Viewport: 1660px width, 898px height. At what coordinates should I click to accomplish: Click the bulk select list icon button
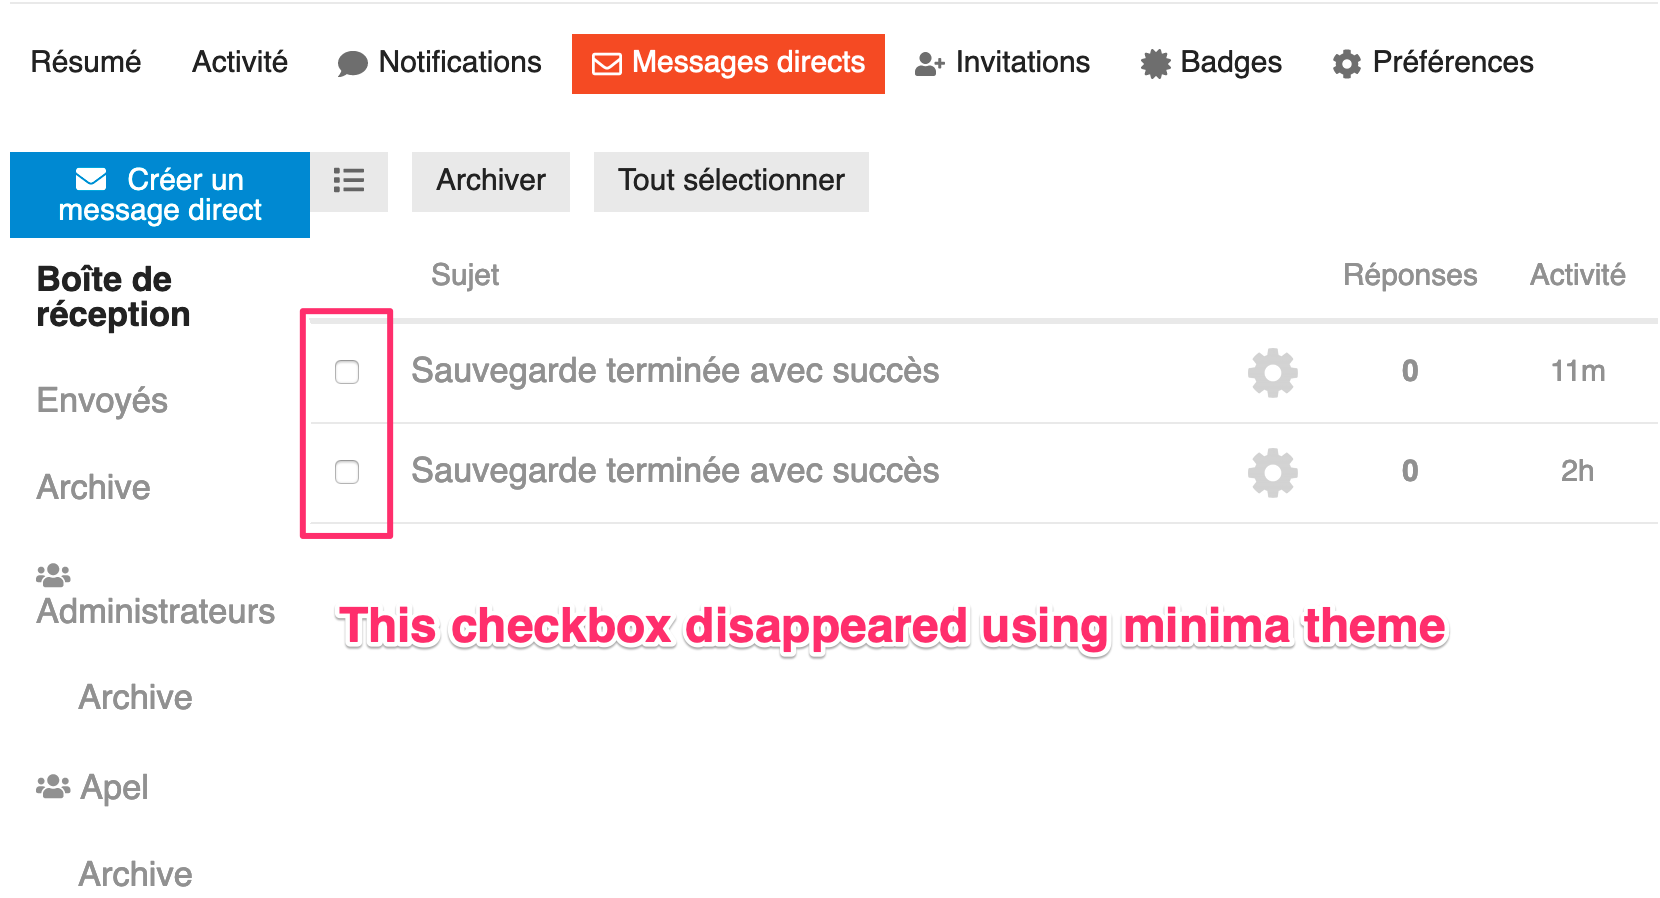(x=348, y=180)
